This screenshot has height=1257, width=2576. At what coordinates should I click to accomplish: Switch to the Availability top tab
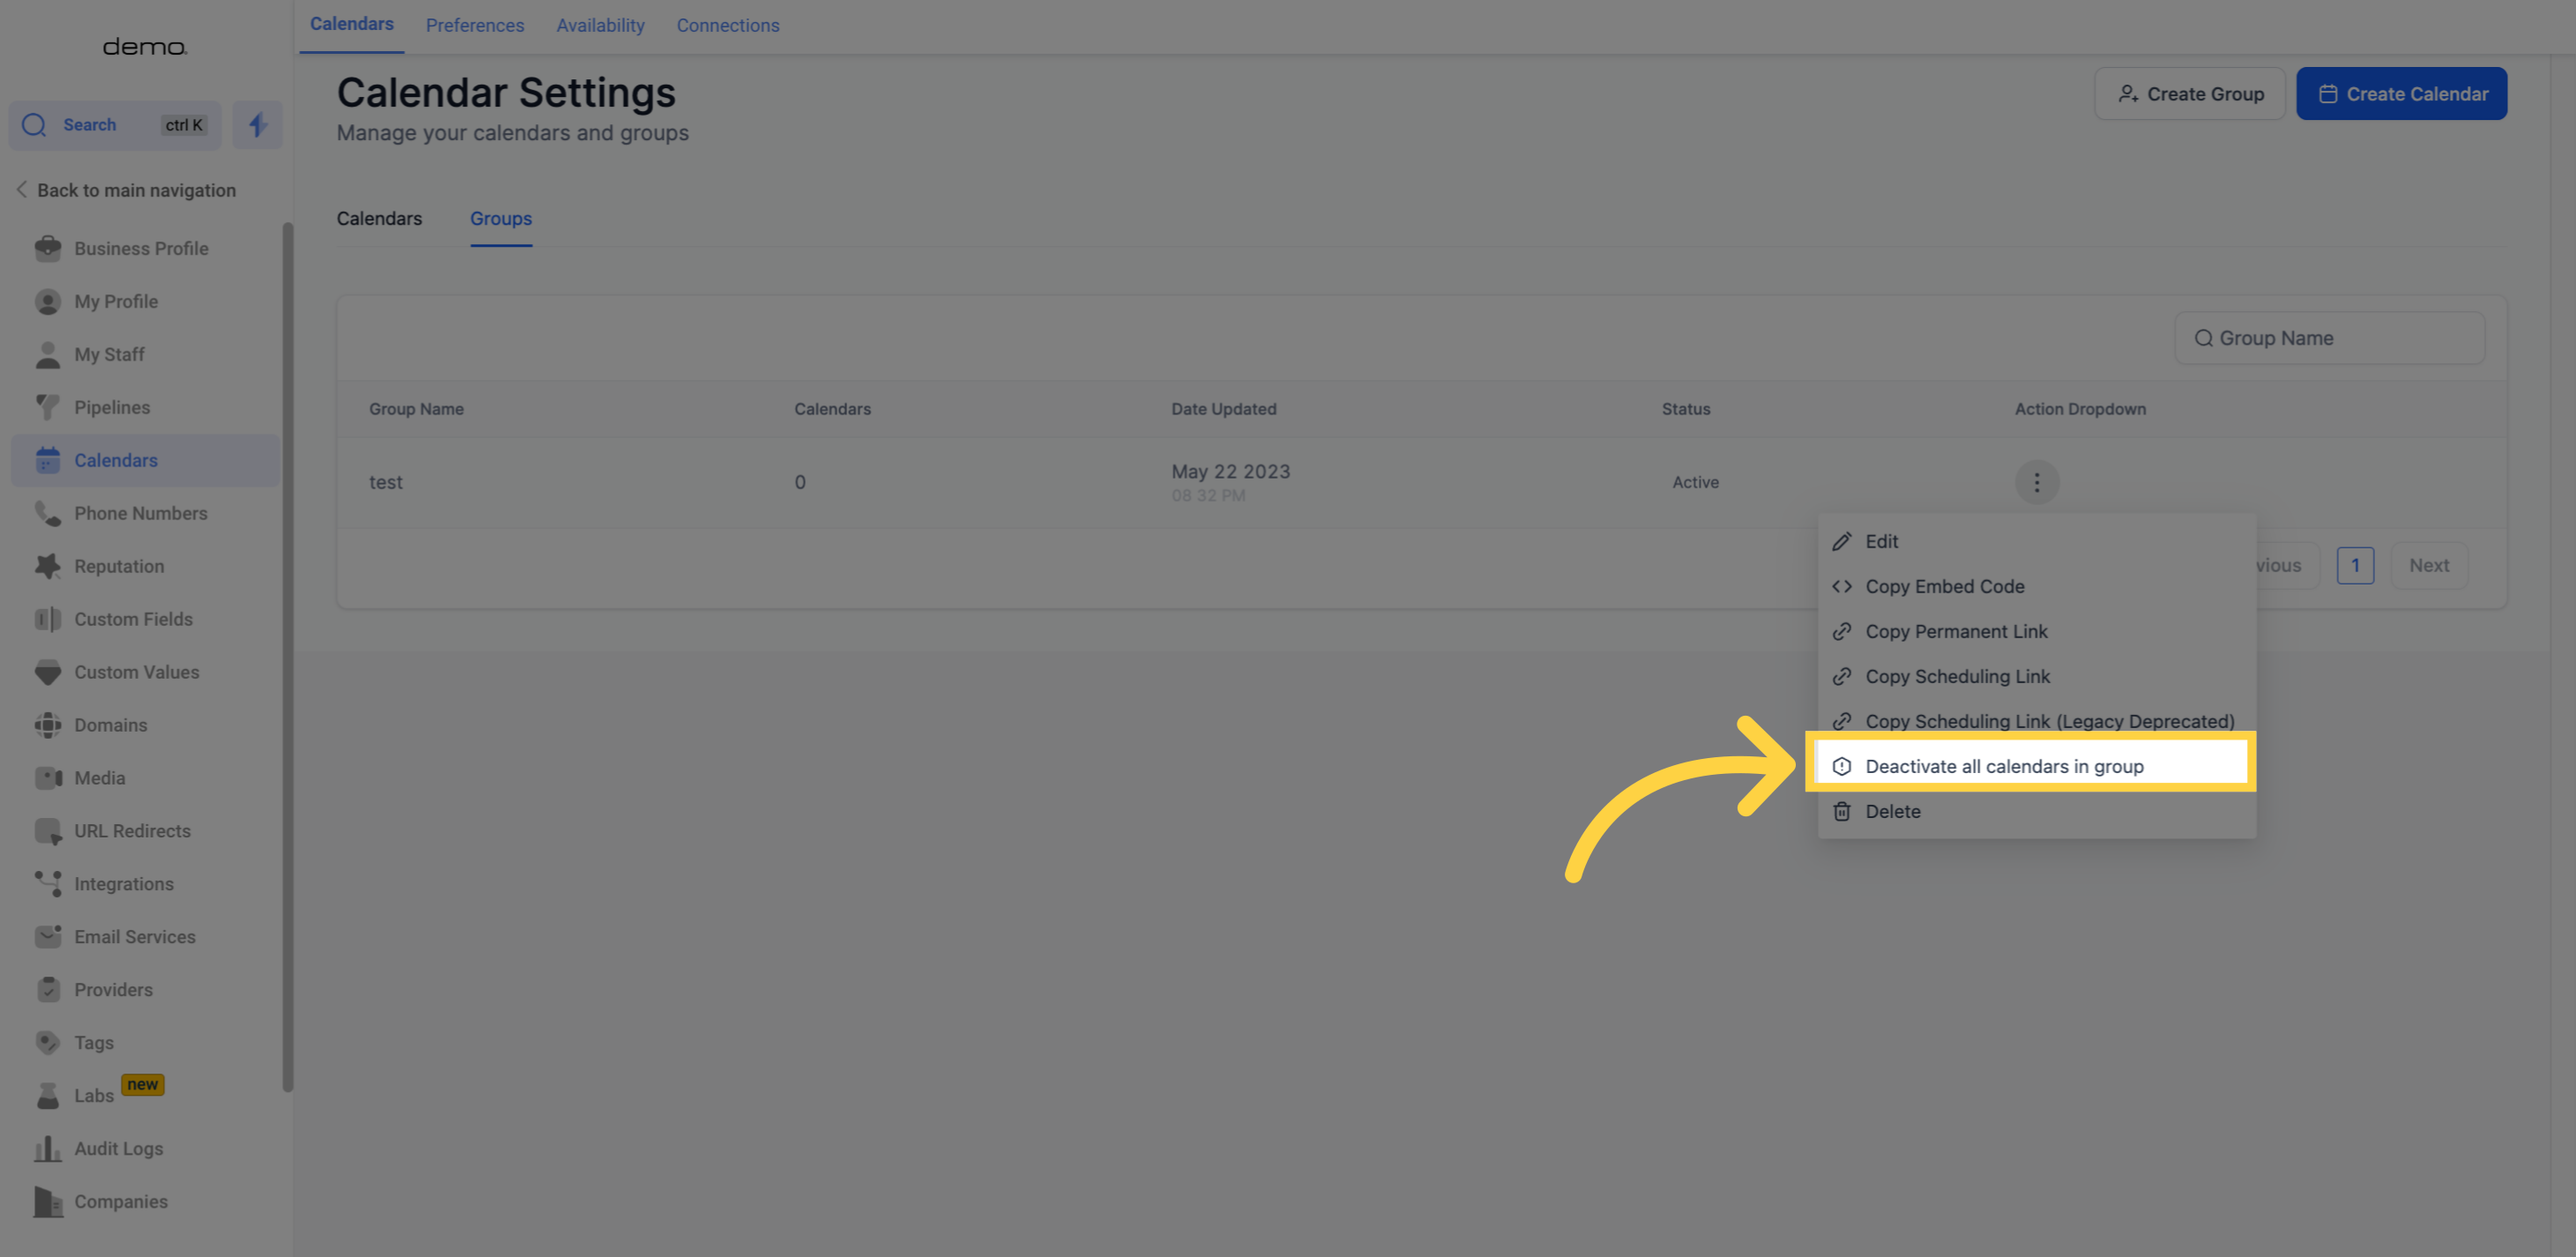click(x=600, y=26)
